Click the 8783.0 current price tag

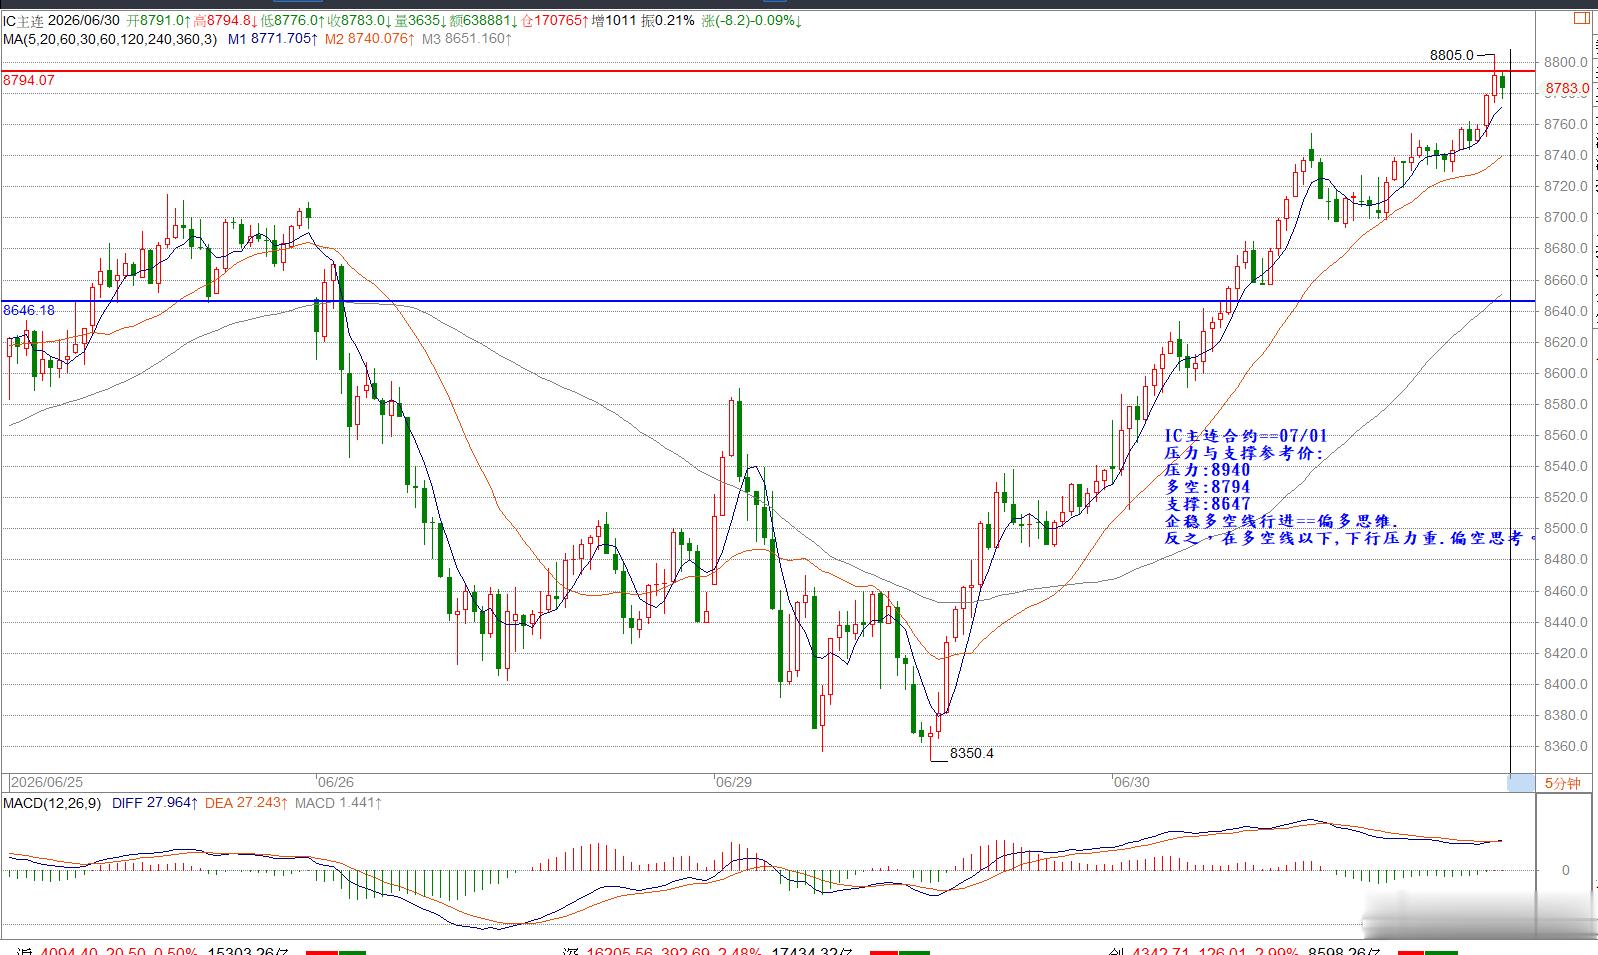tap(1567, 89)
